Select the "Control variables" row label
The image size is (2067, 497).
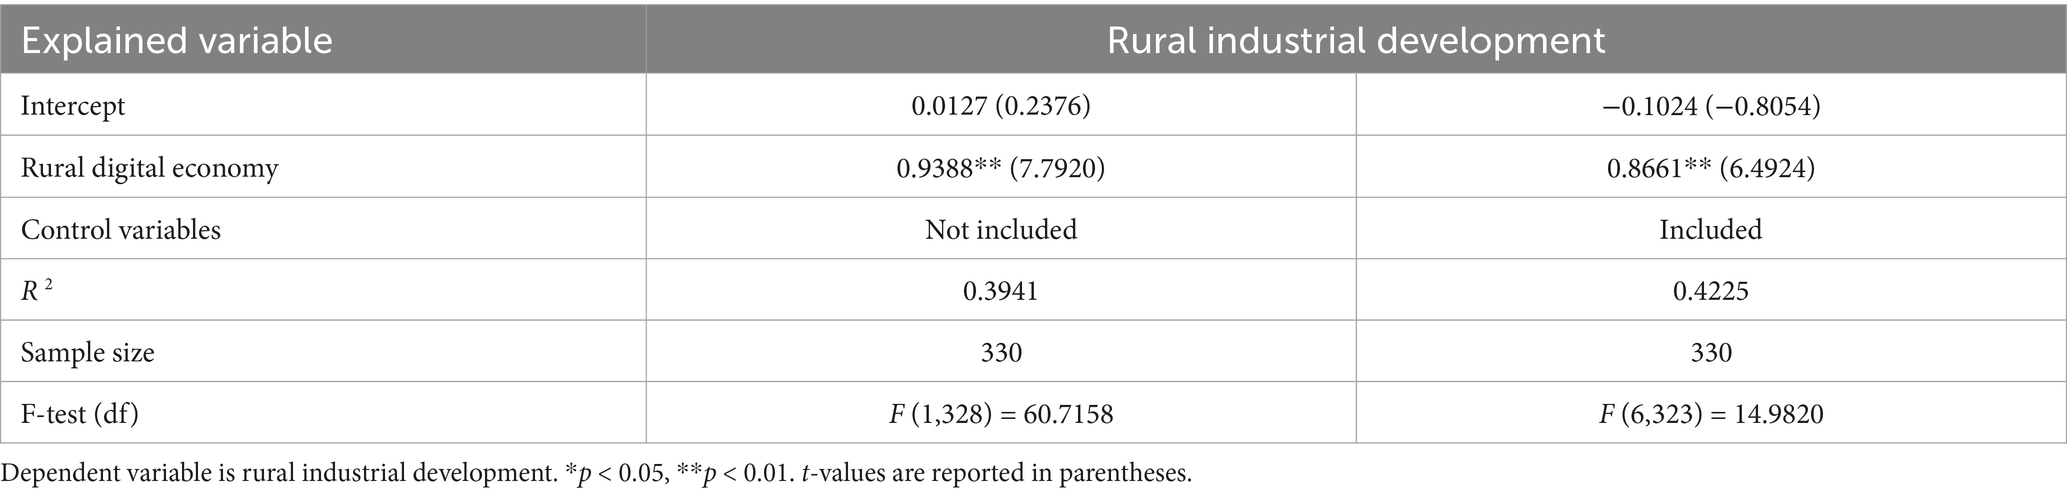pos(120,229)
